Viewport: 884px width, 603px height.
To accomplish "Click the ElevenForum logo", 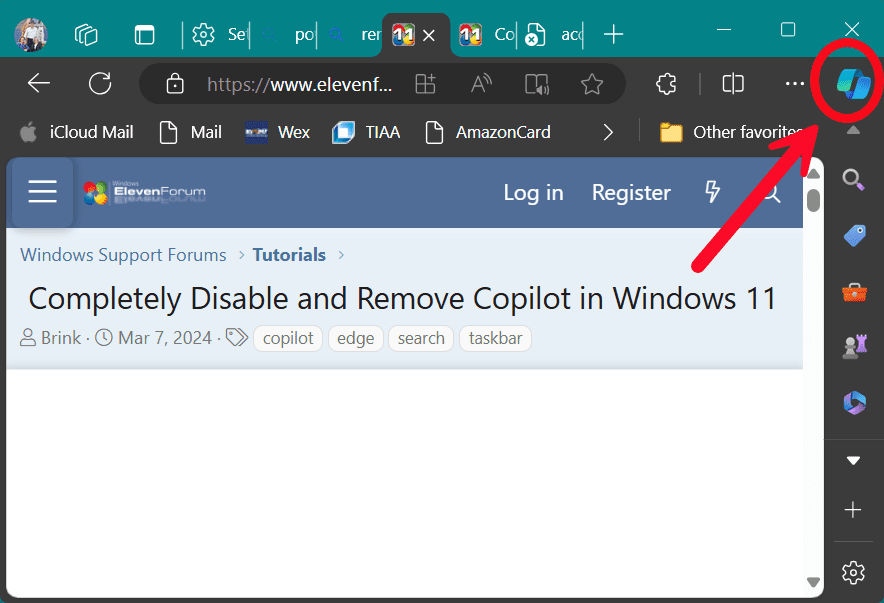I will click(144, 192).
